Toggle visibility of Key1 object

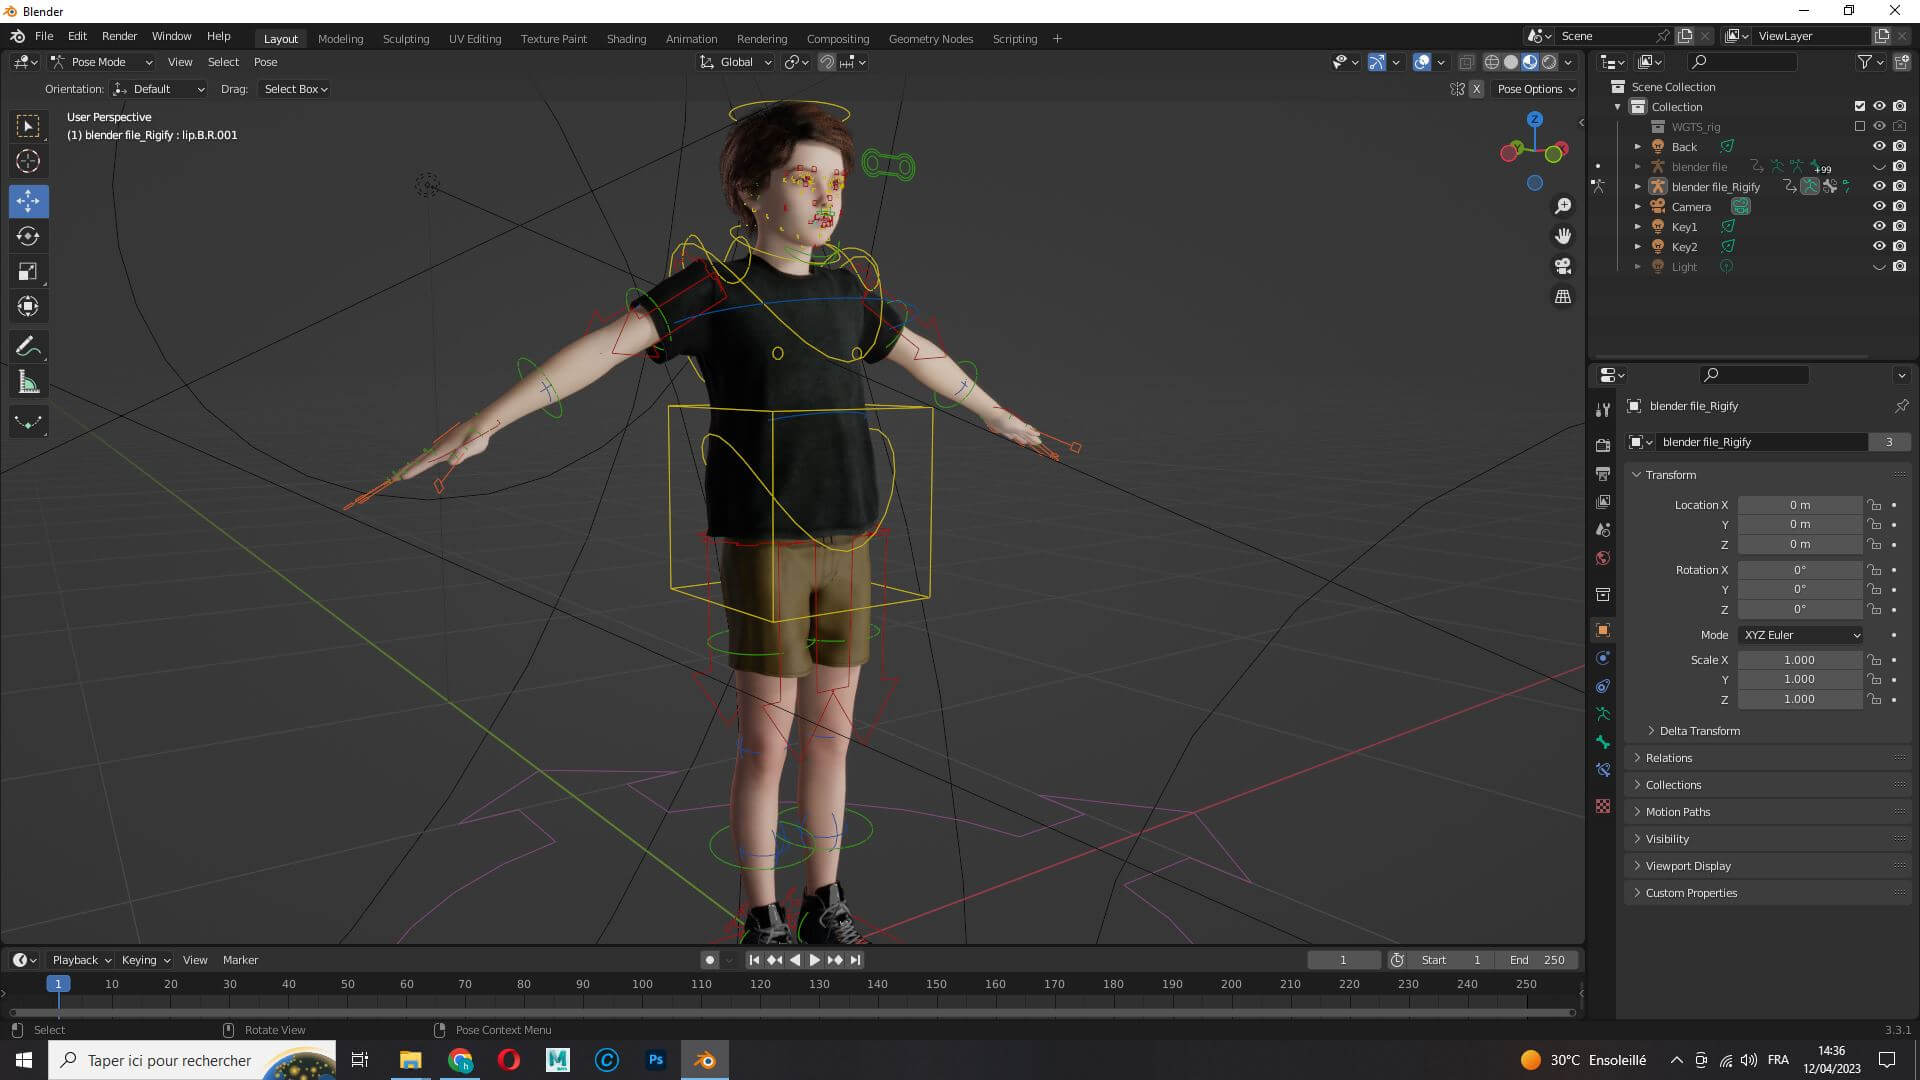click(x=1879, y=227)
